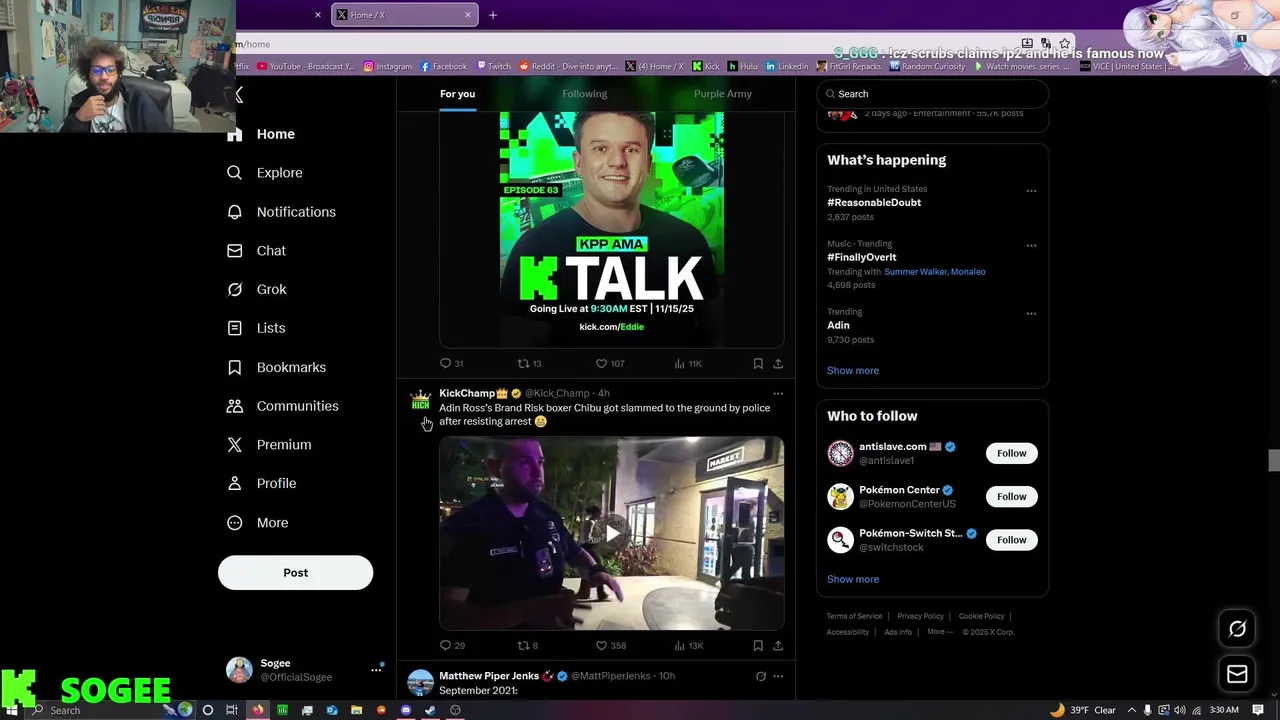Follow antislave.com
This screenshot has width=1280, height=720.
(1011, 453)
